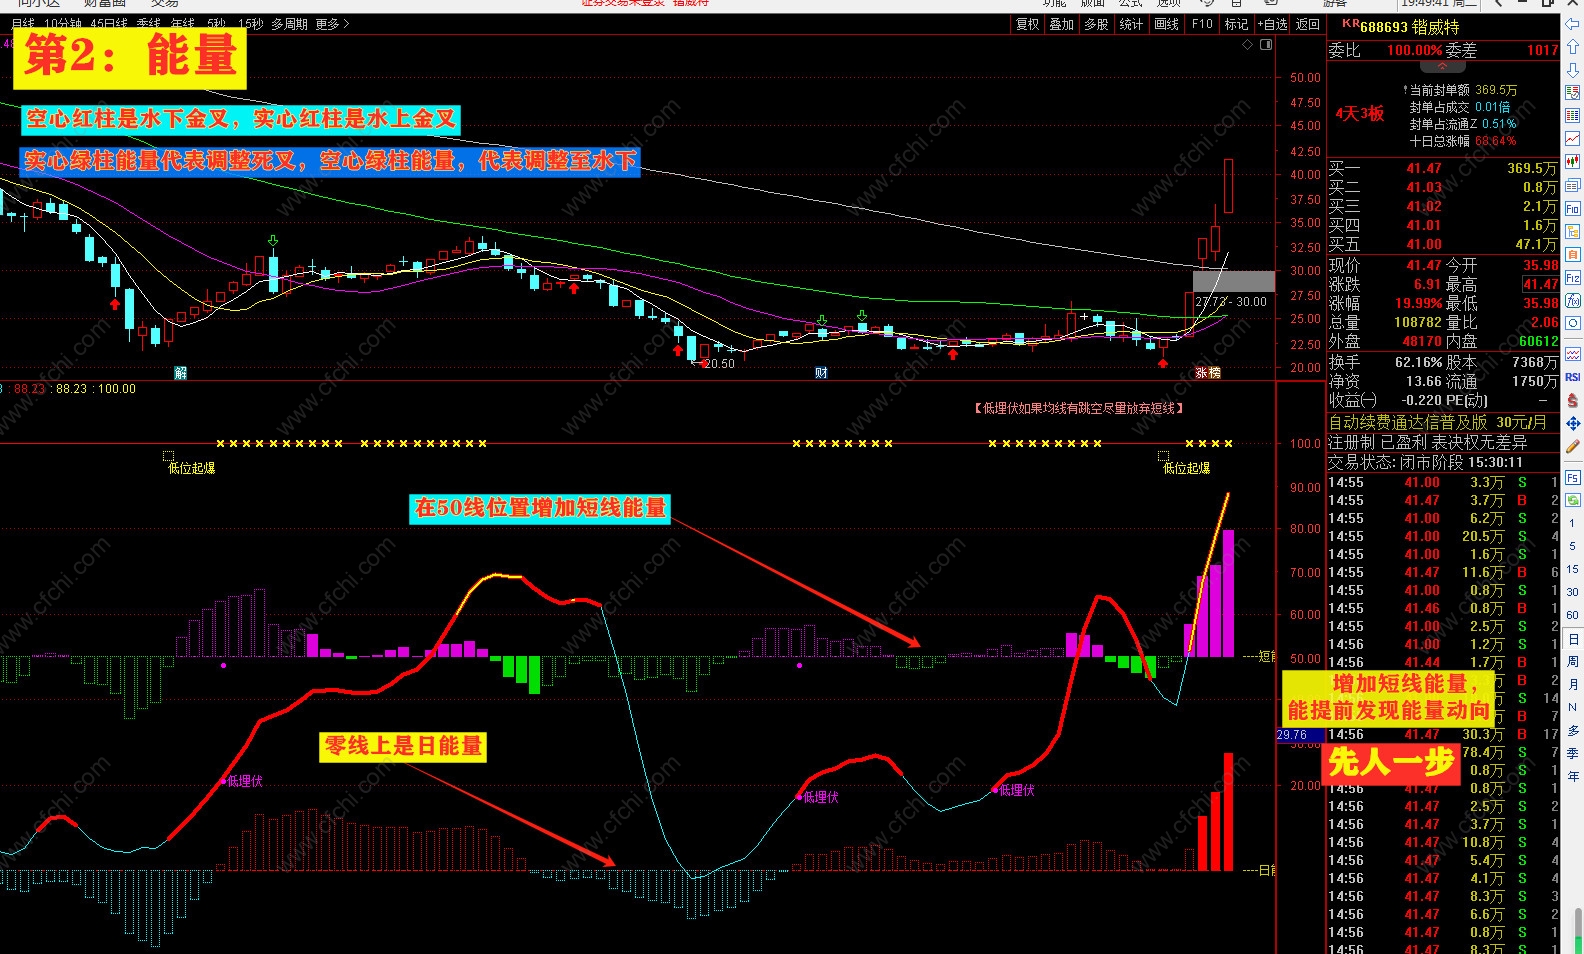
Task: Switch to 年线 period tab
Action: (x=183, y=24)
